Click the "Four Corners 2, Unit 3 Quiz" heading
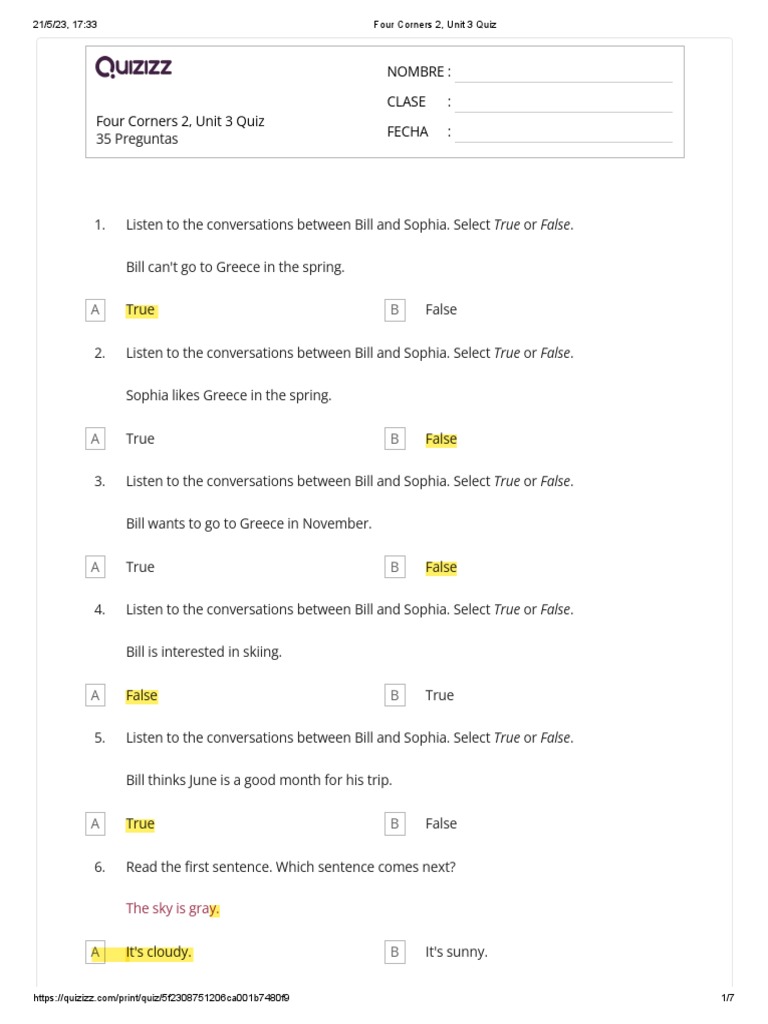The height and width of the screenshot is (1024, 768). click(x=180, y=121)
